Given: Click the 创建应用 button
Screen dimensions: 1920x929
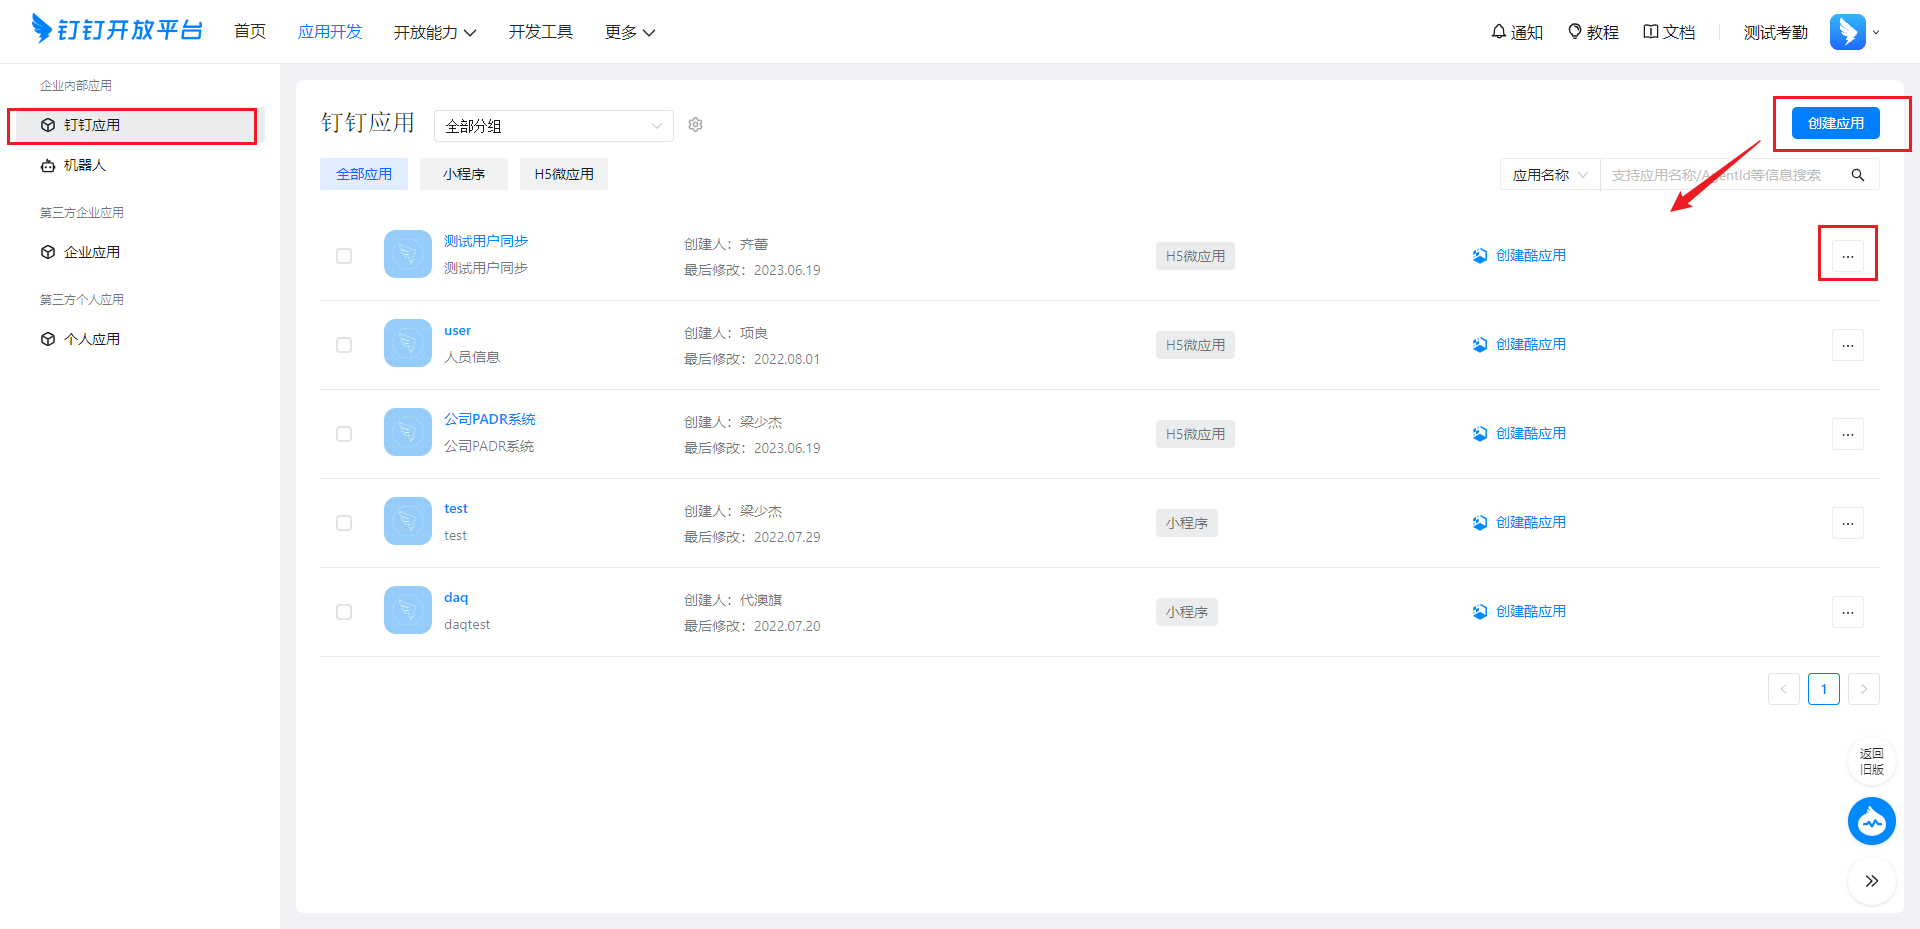Looking at the screenshot, I should (1836, 123).
